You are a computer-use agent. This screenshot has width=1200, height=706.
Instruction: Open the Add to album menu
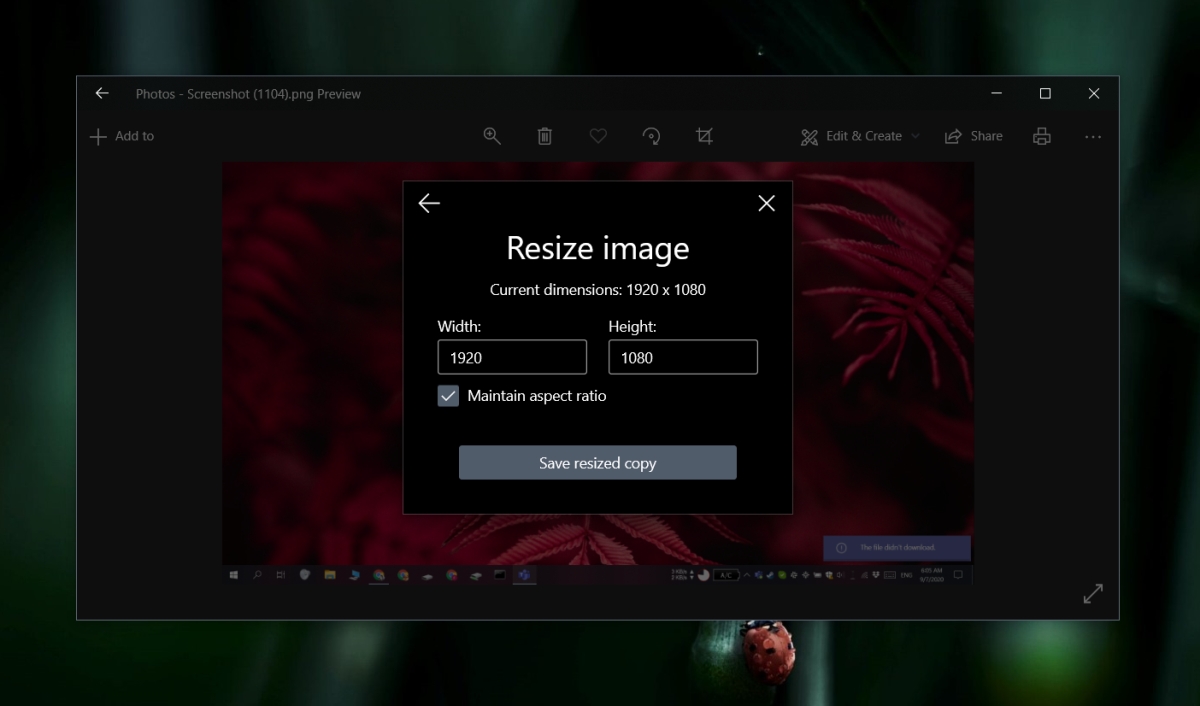(x=121, y=136)
